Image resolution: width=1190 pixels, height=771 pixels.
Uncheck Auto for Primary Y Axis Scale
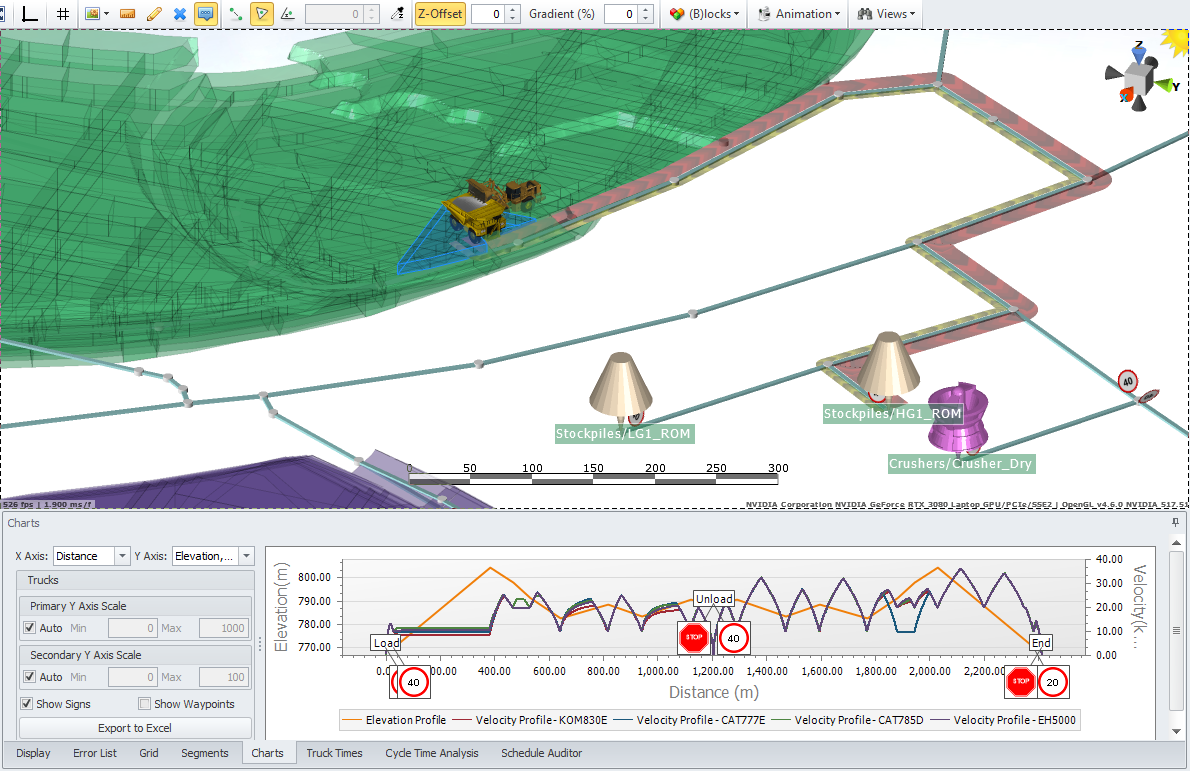pos(30,628)
